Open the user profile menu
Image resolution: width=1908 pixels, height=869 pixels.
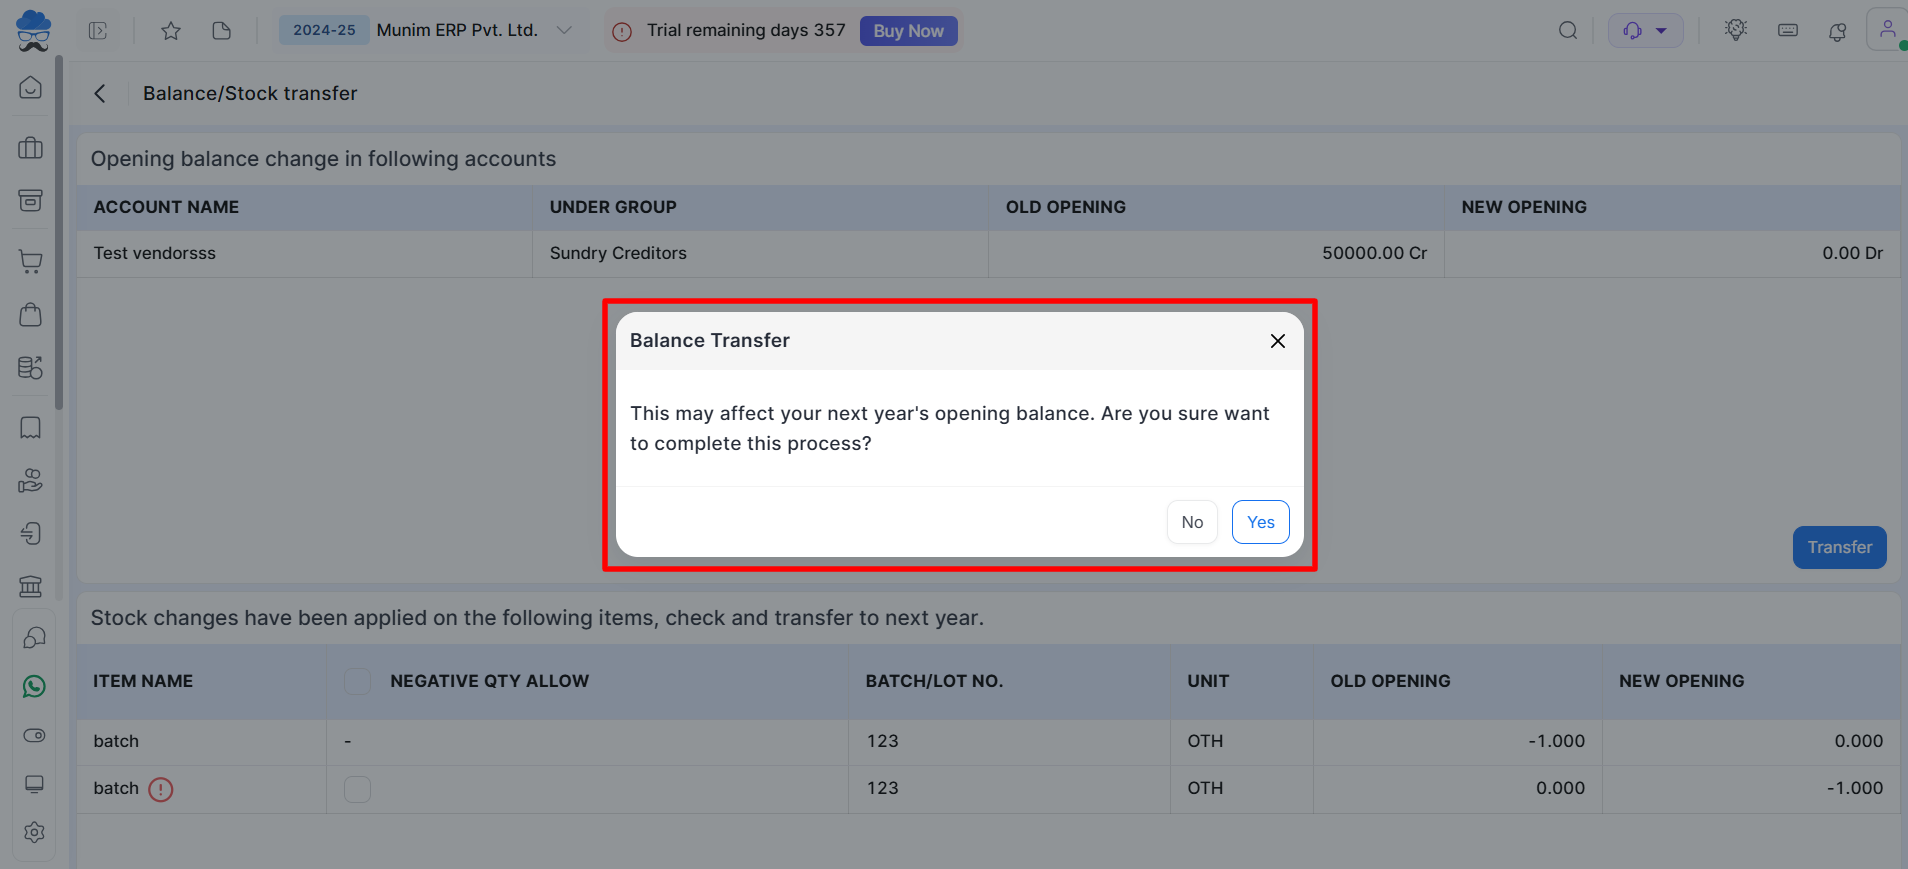point(1886,30)
